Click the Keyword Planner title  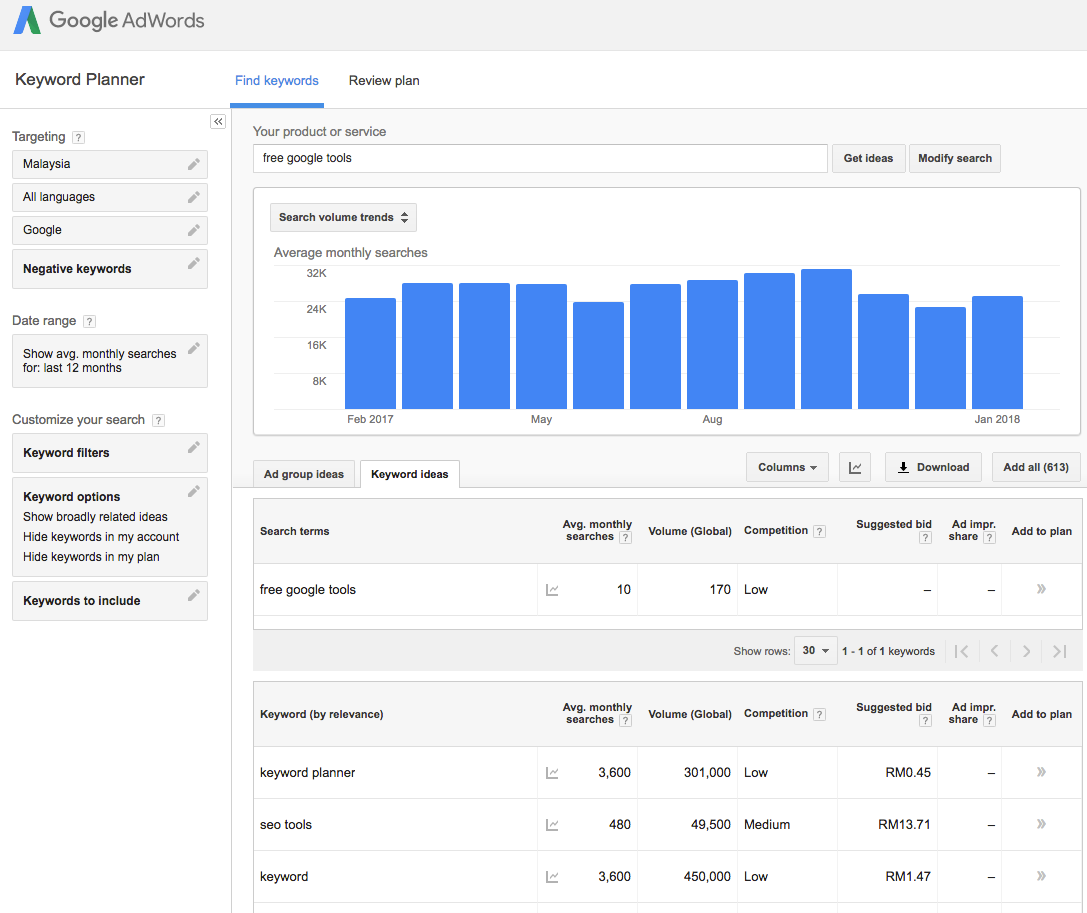(x=80, y=80)
